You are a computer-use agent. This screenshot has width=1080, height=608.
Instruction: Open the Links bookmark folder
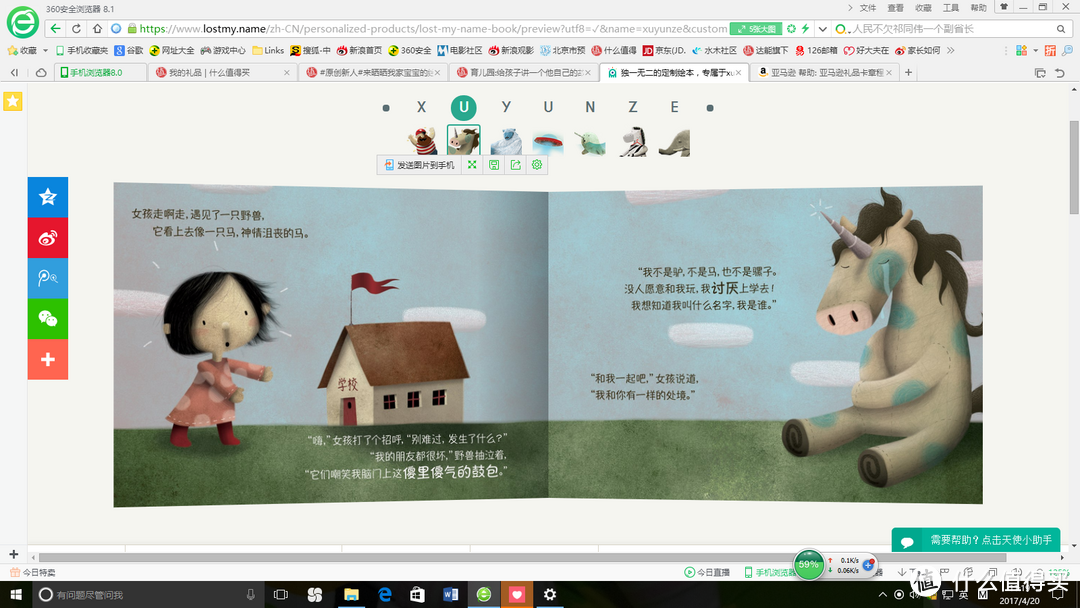268,50
